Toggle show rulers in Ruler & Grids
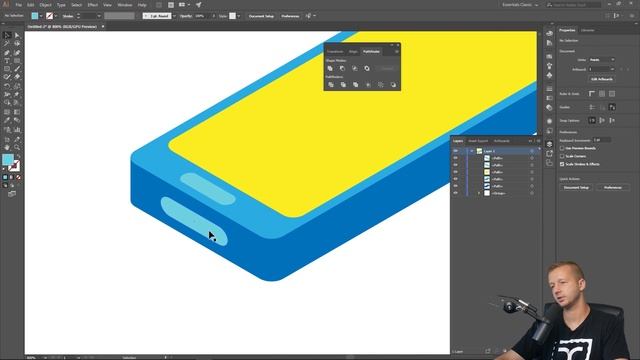The image size is (640, 360). point(592,94)
